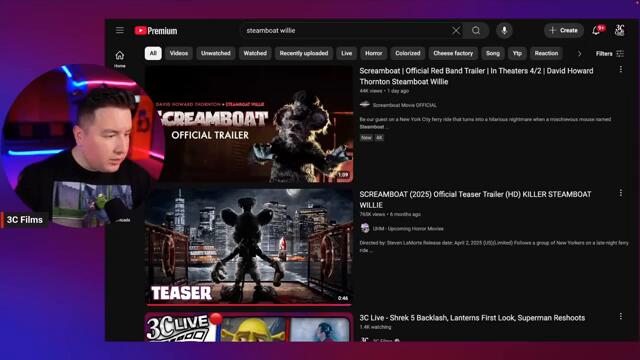
Task: Select the Recently uploaded chip
Action: pyautogui.click(x=304, y=53)
